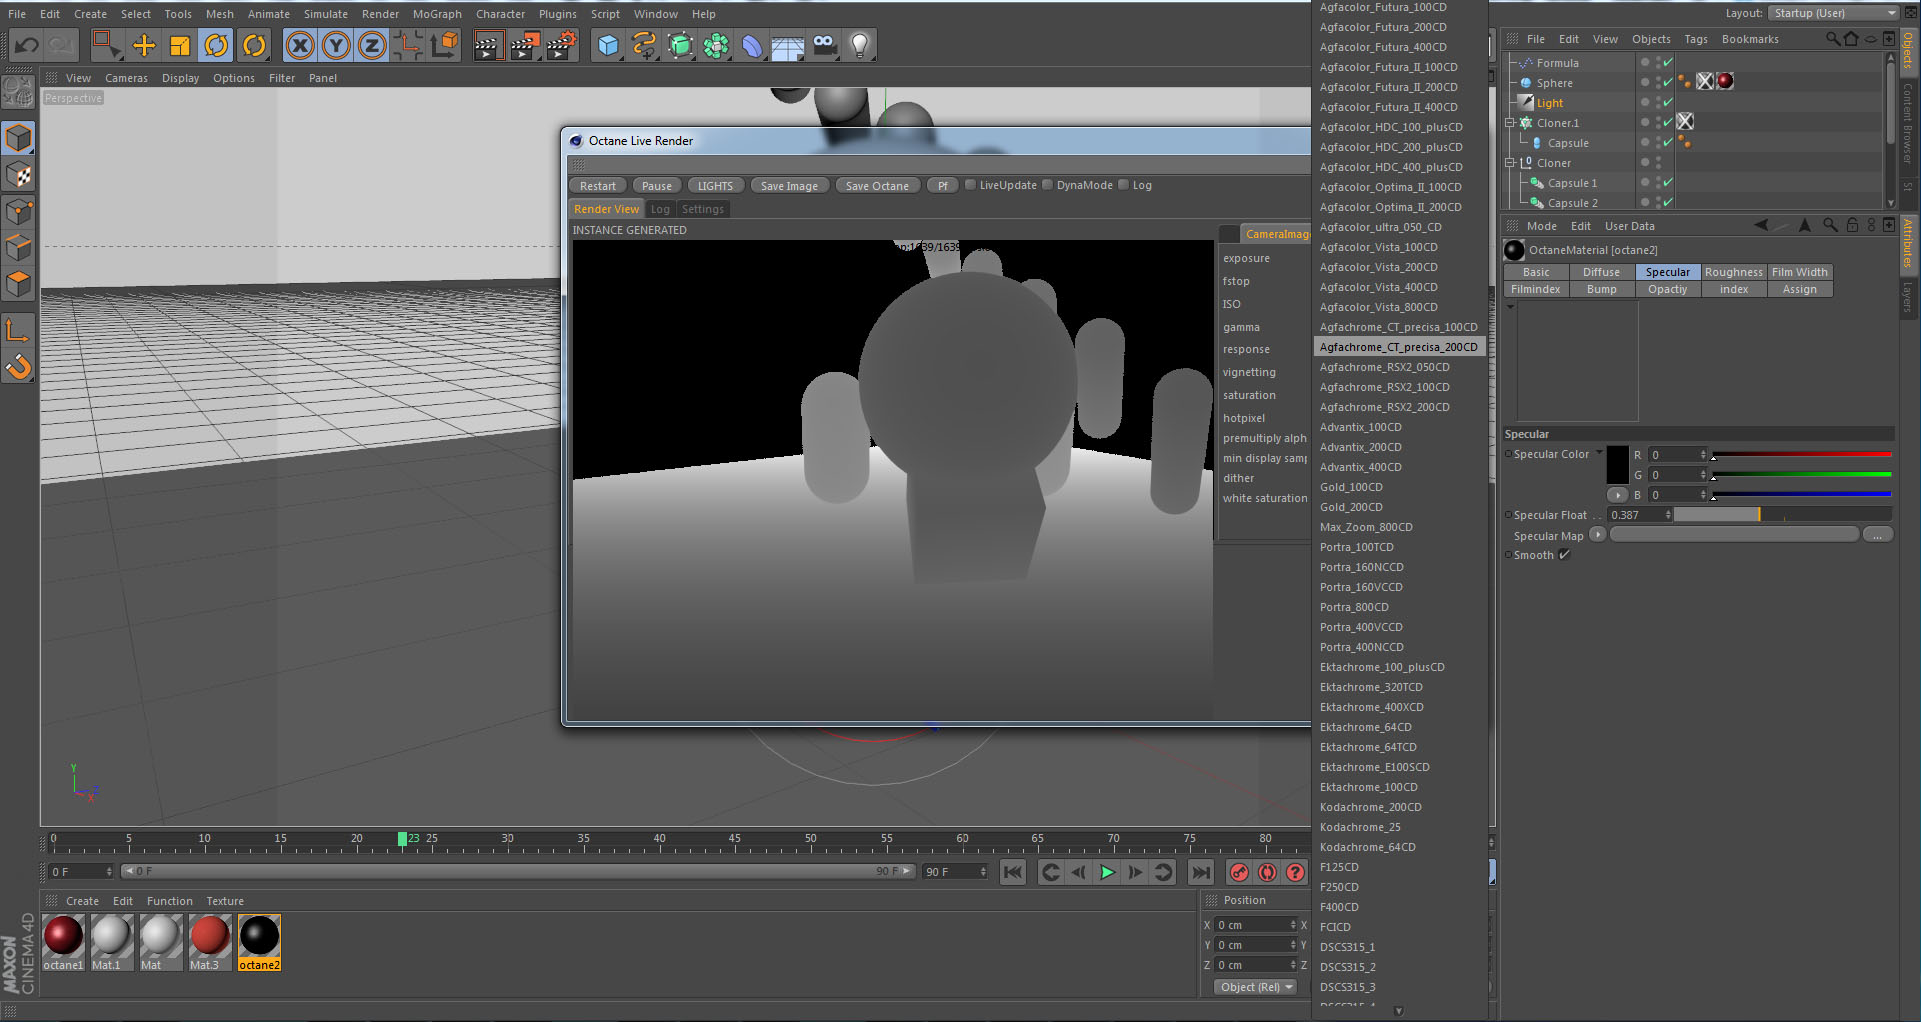The width and height of the screenshot is (1921, 1022).
Task: Toggle the X axis lock
Action: [x=299, y=45]
